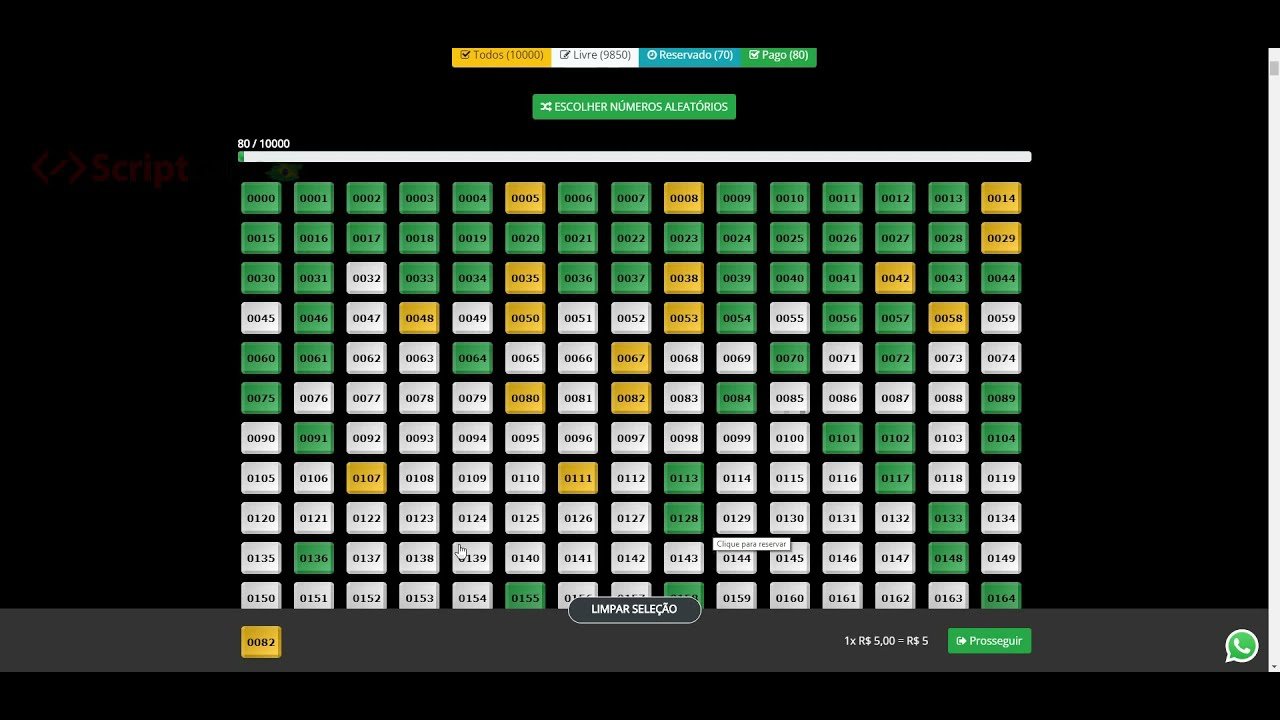Choose number 0120
The width and height of the screenshot is (1280, 720).
click(261, 518)
